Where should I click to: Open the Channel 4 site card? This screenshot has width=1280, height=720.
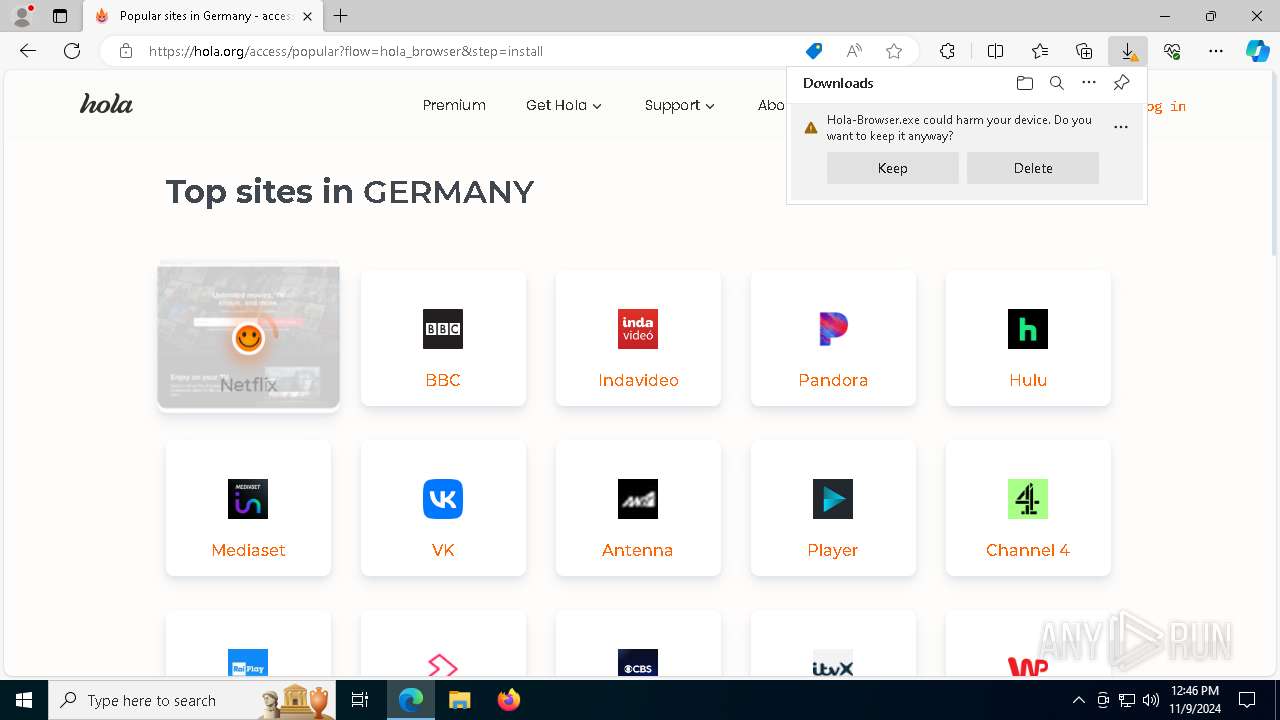pyautogui.click(x=1028, y=508)
